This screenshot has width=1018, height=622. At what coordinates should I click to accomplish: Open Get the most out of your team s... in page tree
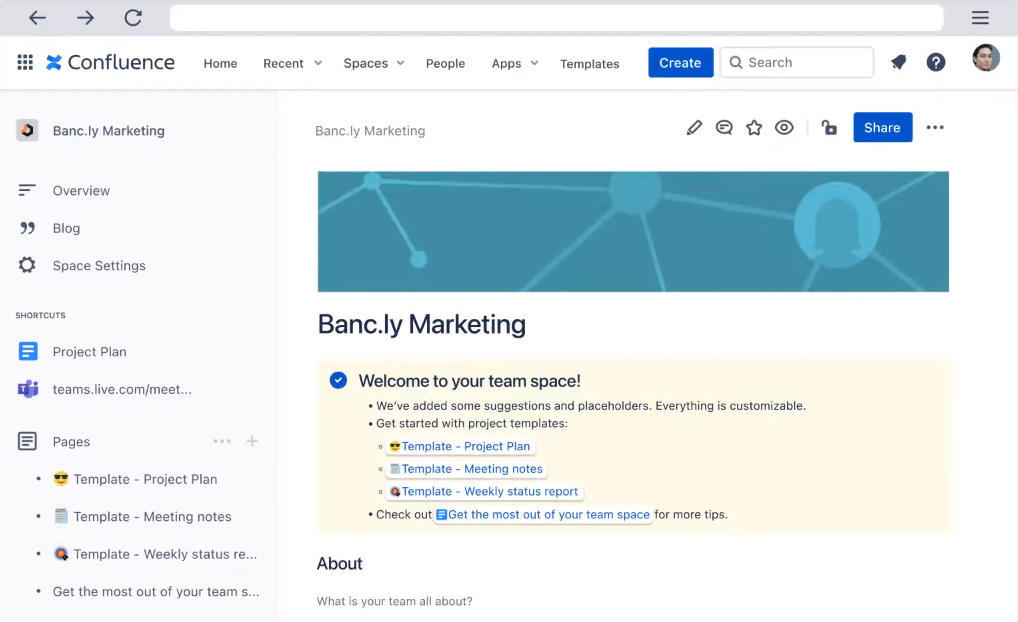click(156, 591)
